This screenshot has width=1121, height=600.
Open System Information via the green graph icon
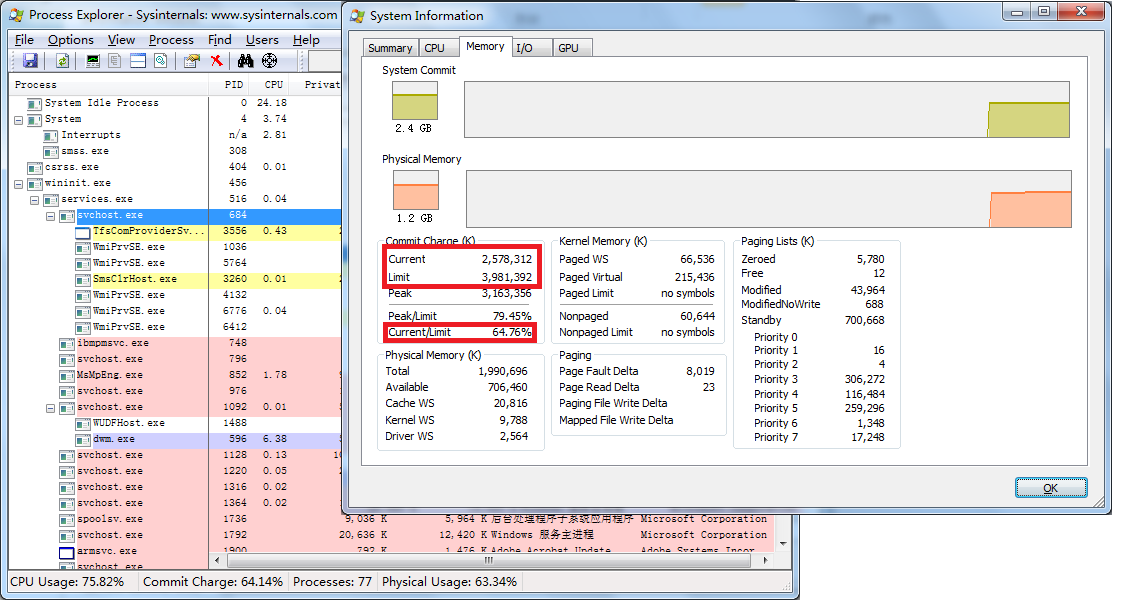(x=93, y=61)
